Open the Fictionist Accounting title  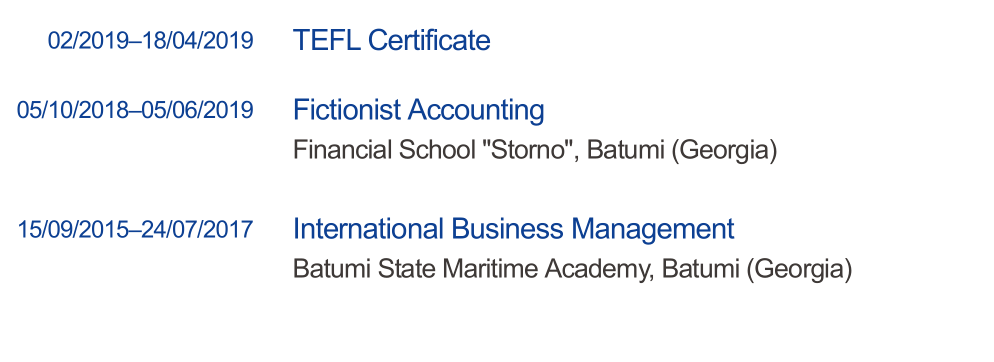click(418, 110)
